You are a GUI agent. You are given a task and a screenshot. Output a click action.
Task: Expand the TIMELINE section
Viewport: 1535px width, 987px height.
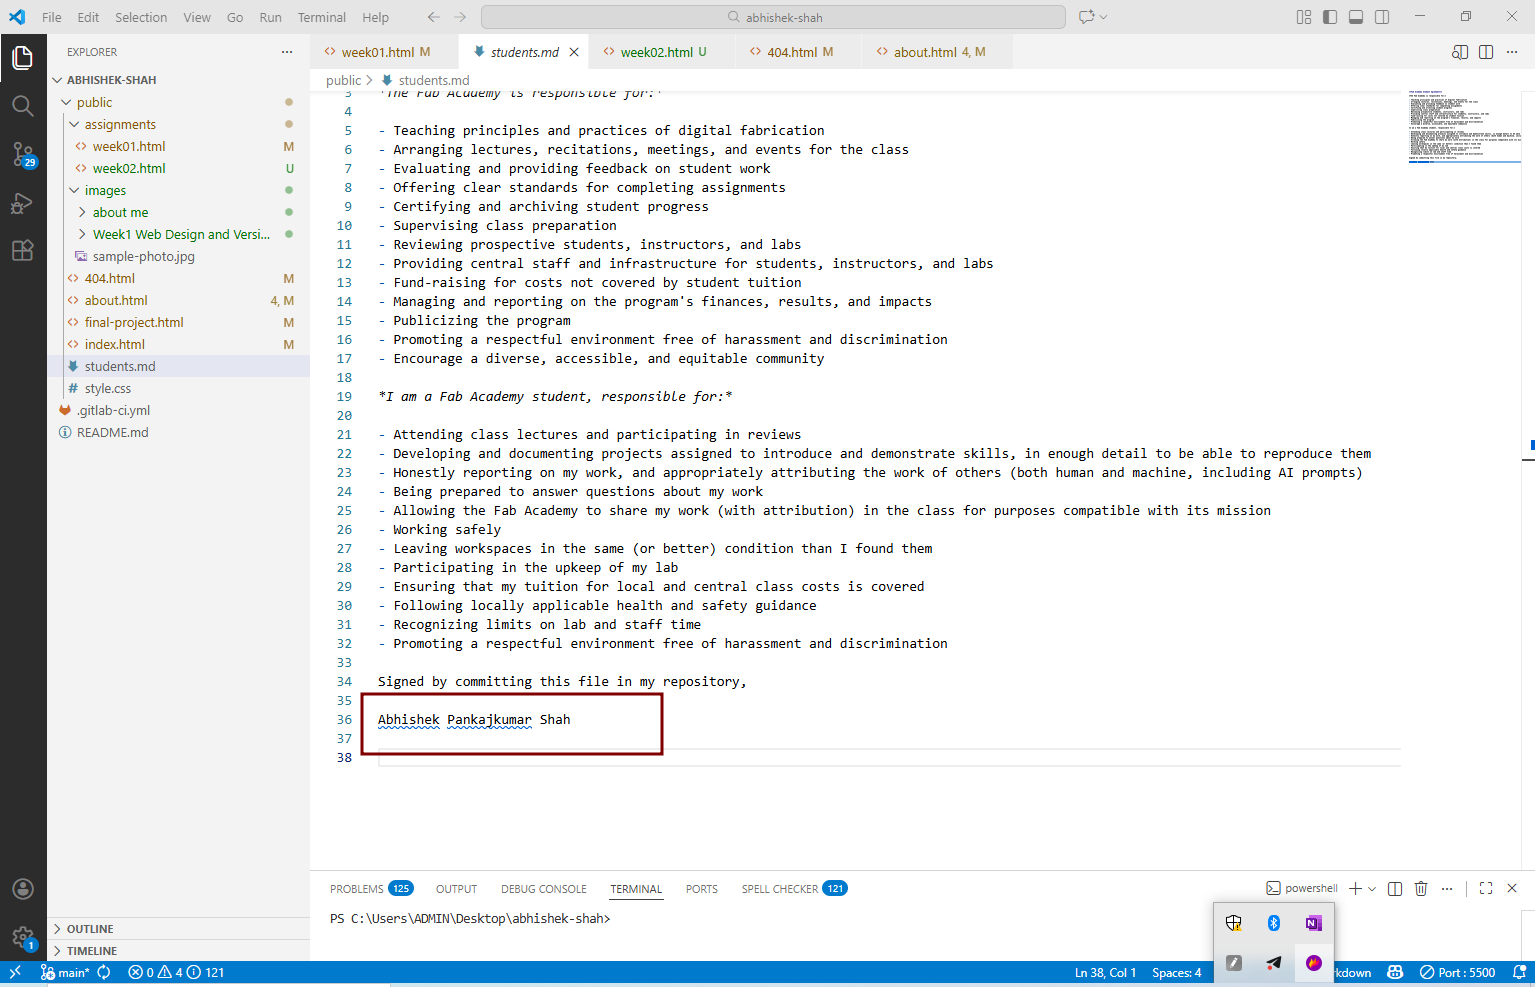(178, 951)
